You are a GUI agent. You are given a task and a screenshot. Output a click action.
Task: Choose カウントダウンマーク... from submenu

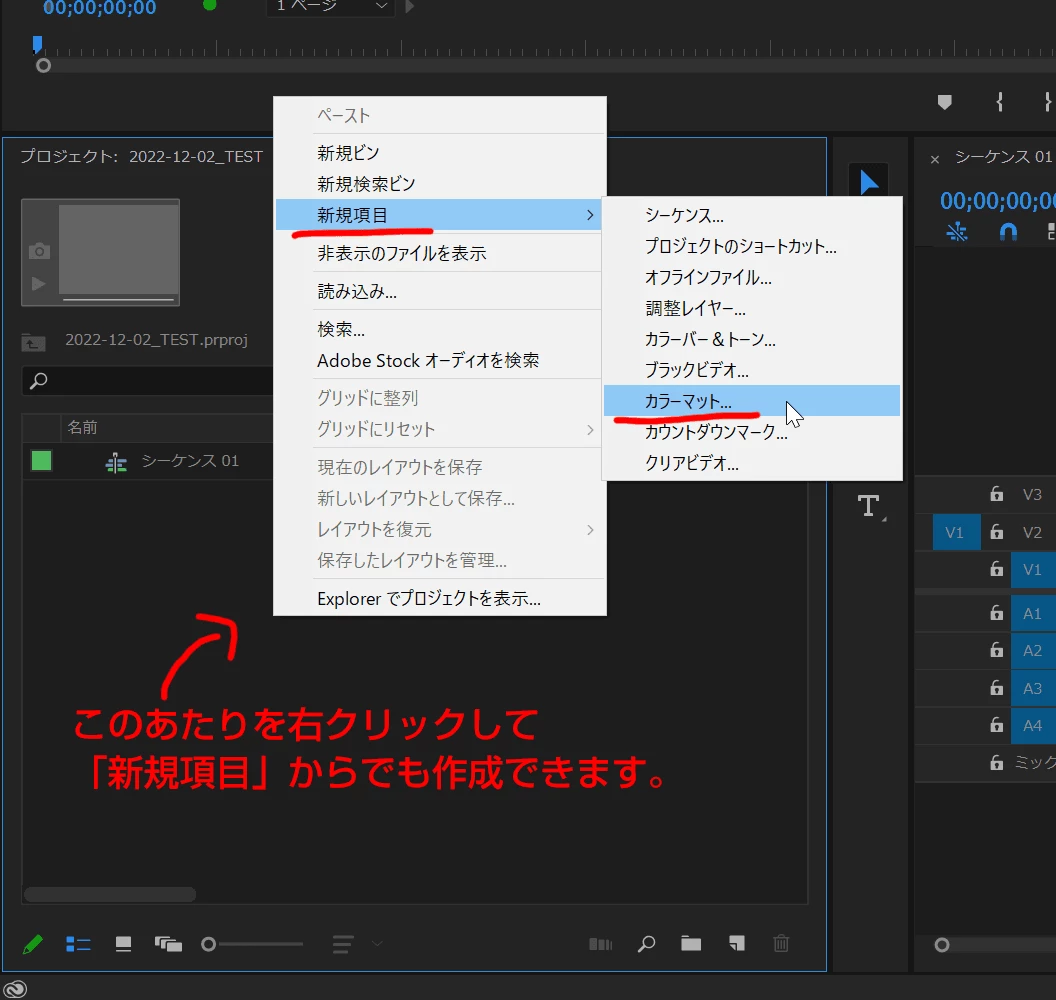click(x=752, y=432)
